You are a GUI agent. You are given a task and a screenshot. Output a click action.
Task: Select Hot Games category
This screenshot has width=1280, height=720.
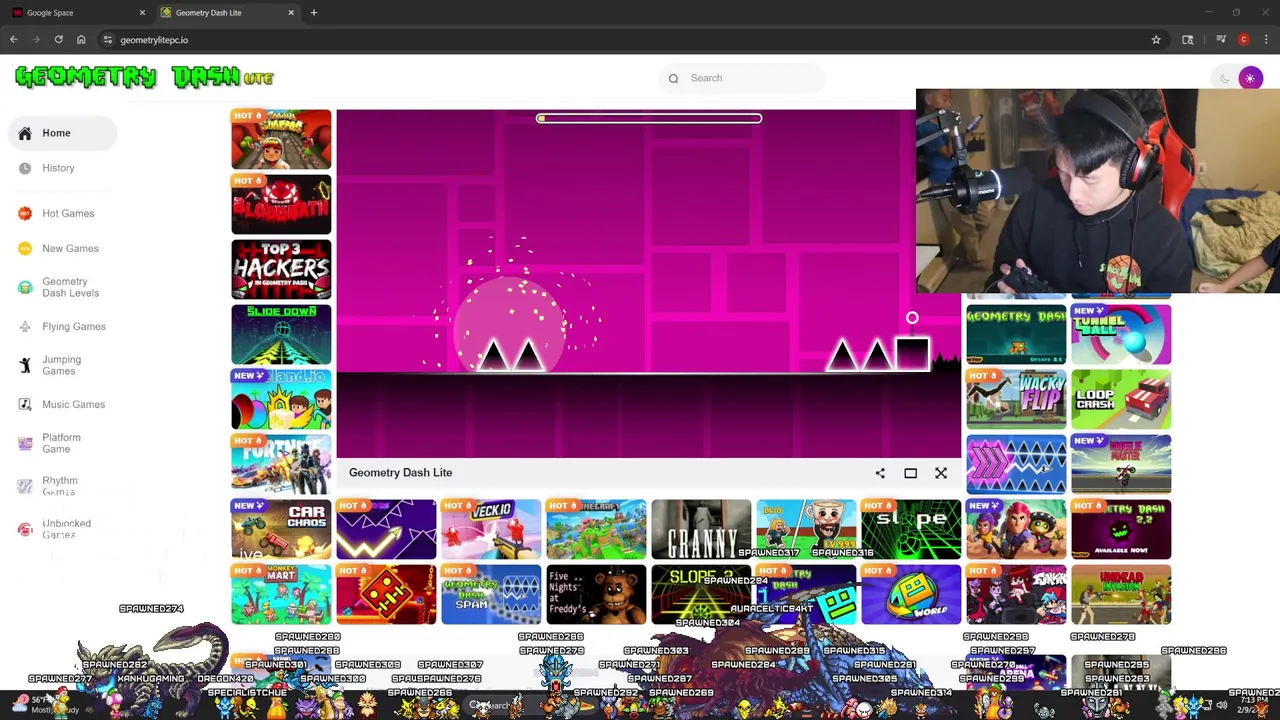(x=68, y=213)
